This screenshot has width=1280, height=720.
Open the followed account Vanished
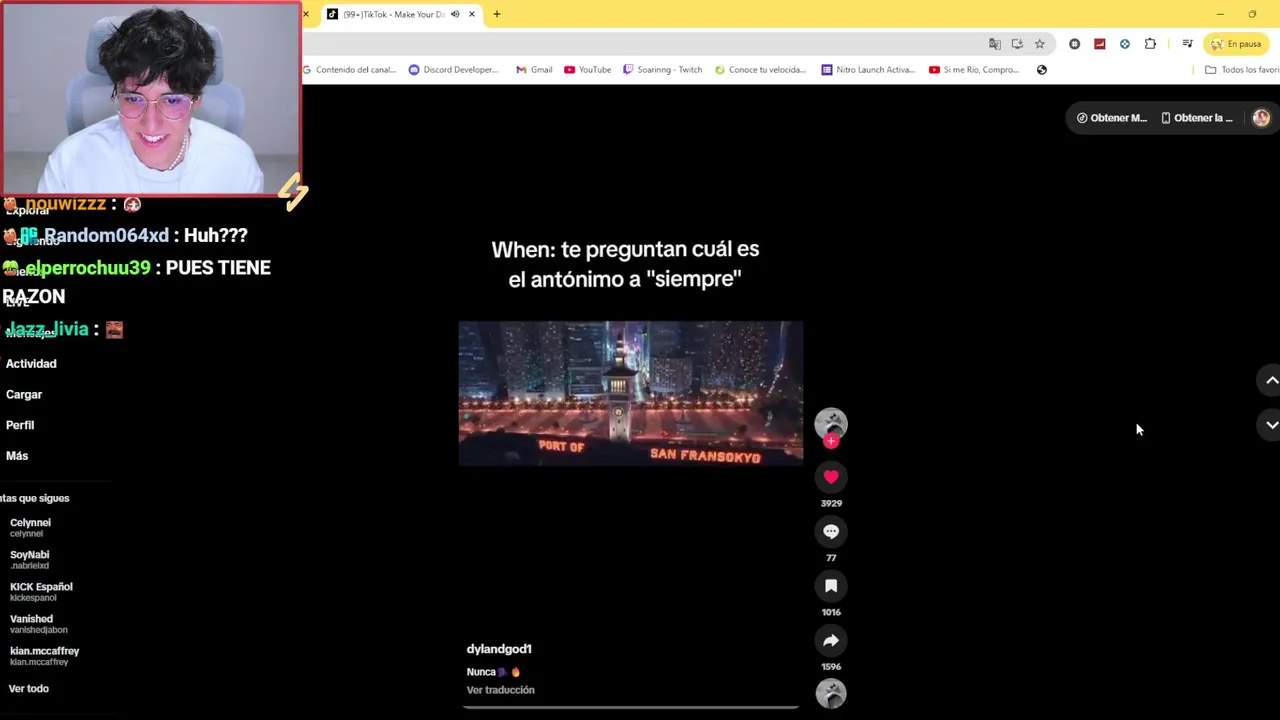[x=38, y=623]
